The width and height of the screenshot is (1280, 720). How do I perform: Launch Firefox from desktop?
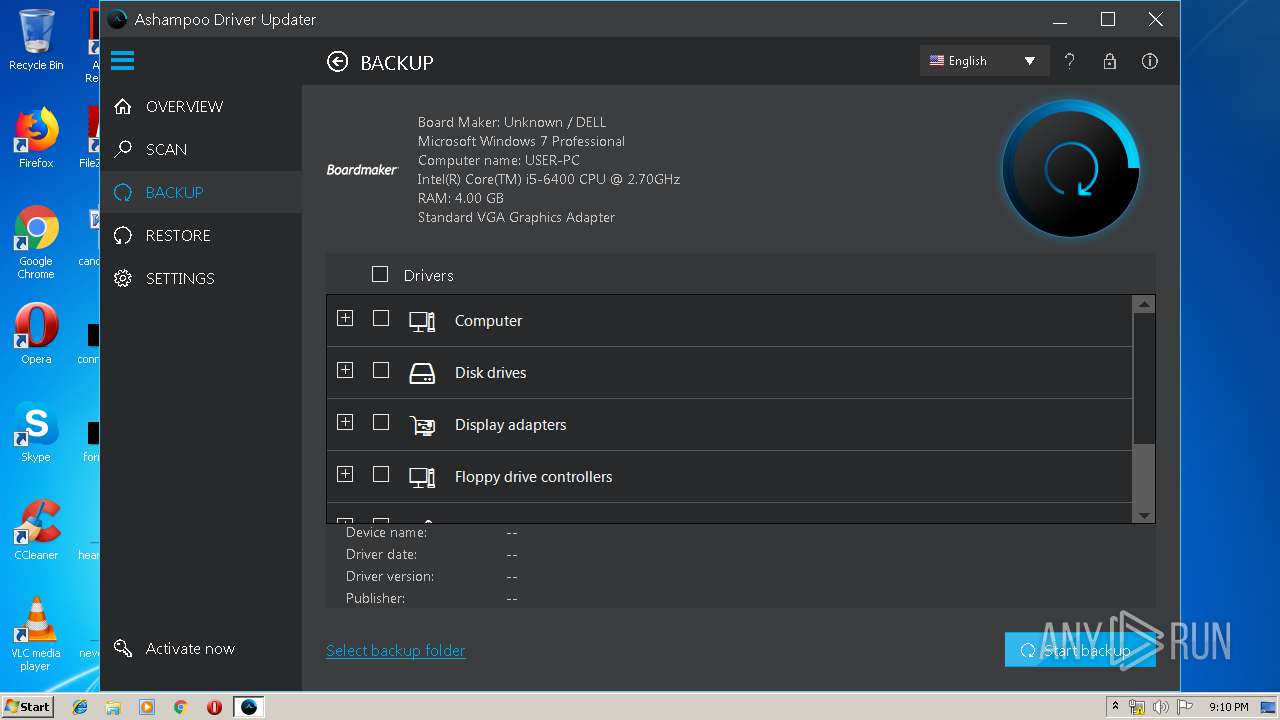coord(36,138)
